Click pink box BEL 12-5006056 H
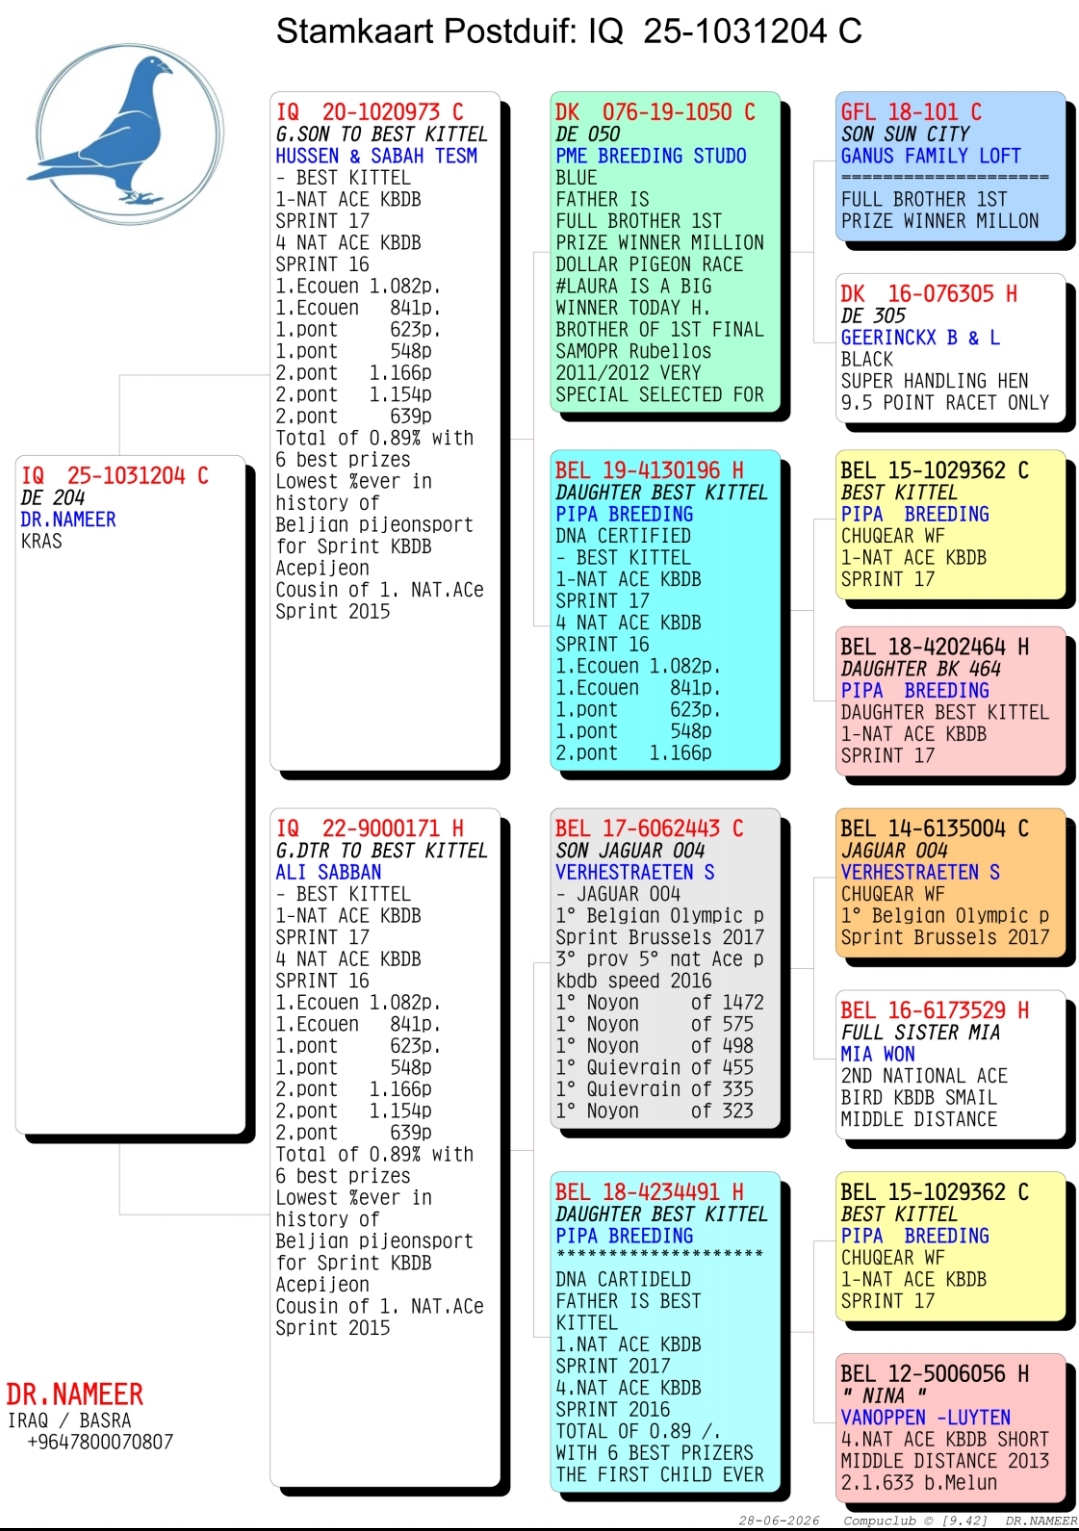This screenshot has width=1079, height=1531. click(951, 1428)
